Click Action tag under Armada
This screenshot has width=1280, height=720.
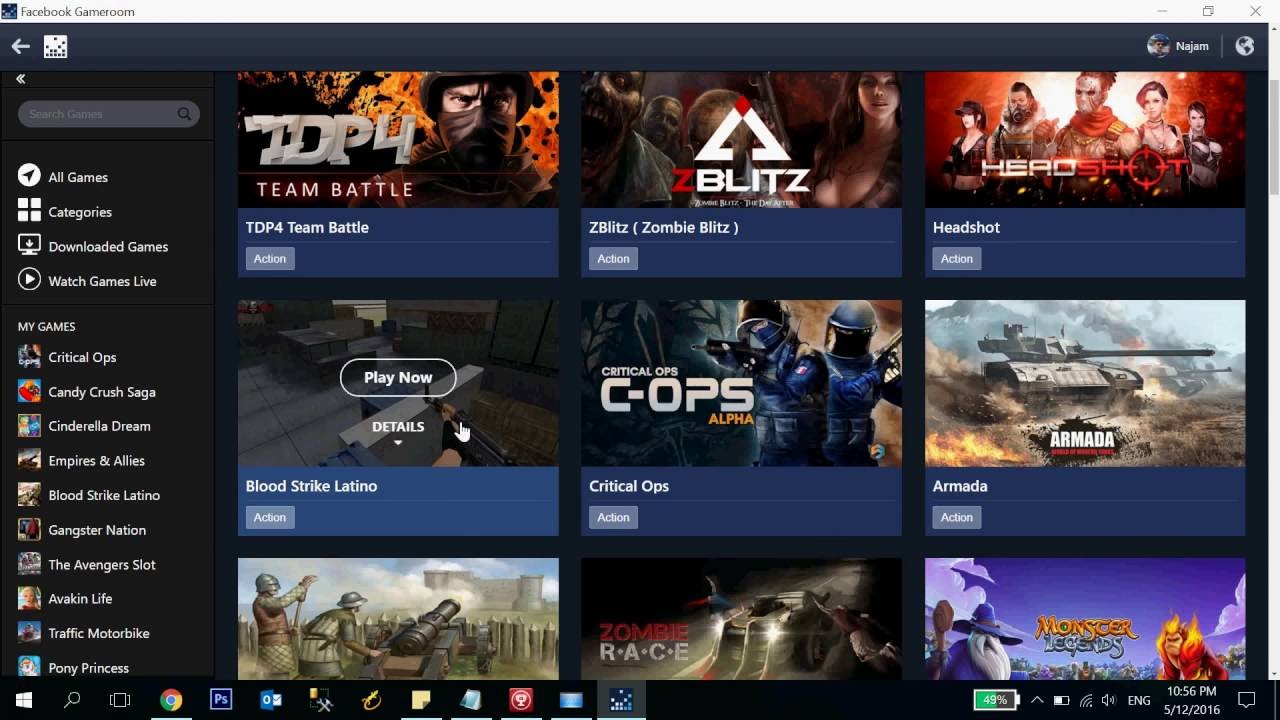(x=956, y=517)
